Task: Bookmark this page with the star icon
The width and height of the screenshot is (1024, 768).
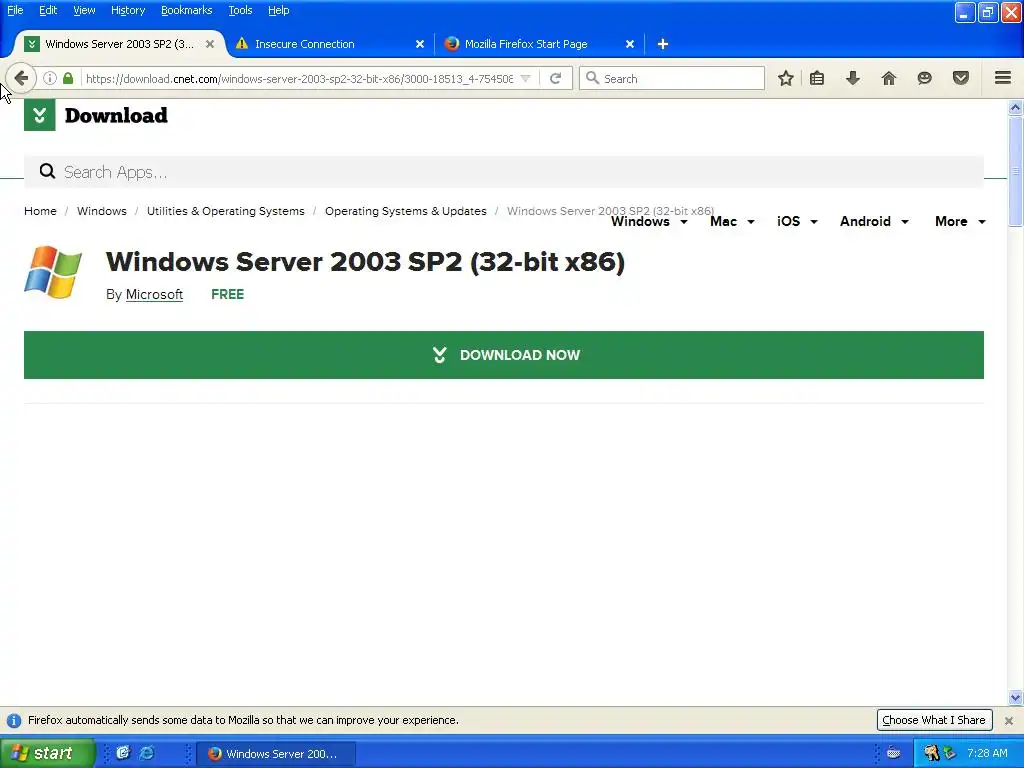Action: tap(786, 78)
